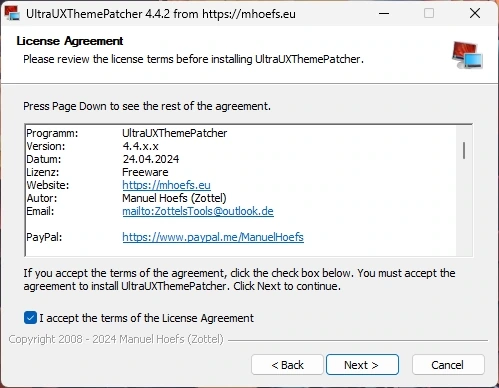Click the 'Autor:' label
499x388 pixels.
[x=42, y=198]
